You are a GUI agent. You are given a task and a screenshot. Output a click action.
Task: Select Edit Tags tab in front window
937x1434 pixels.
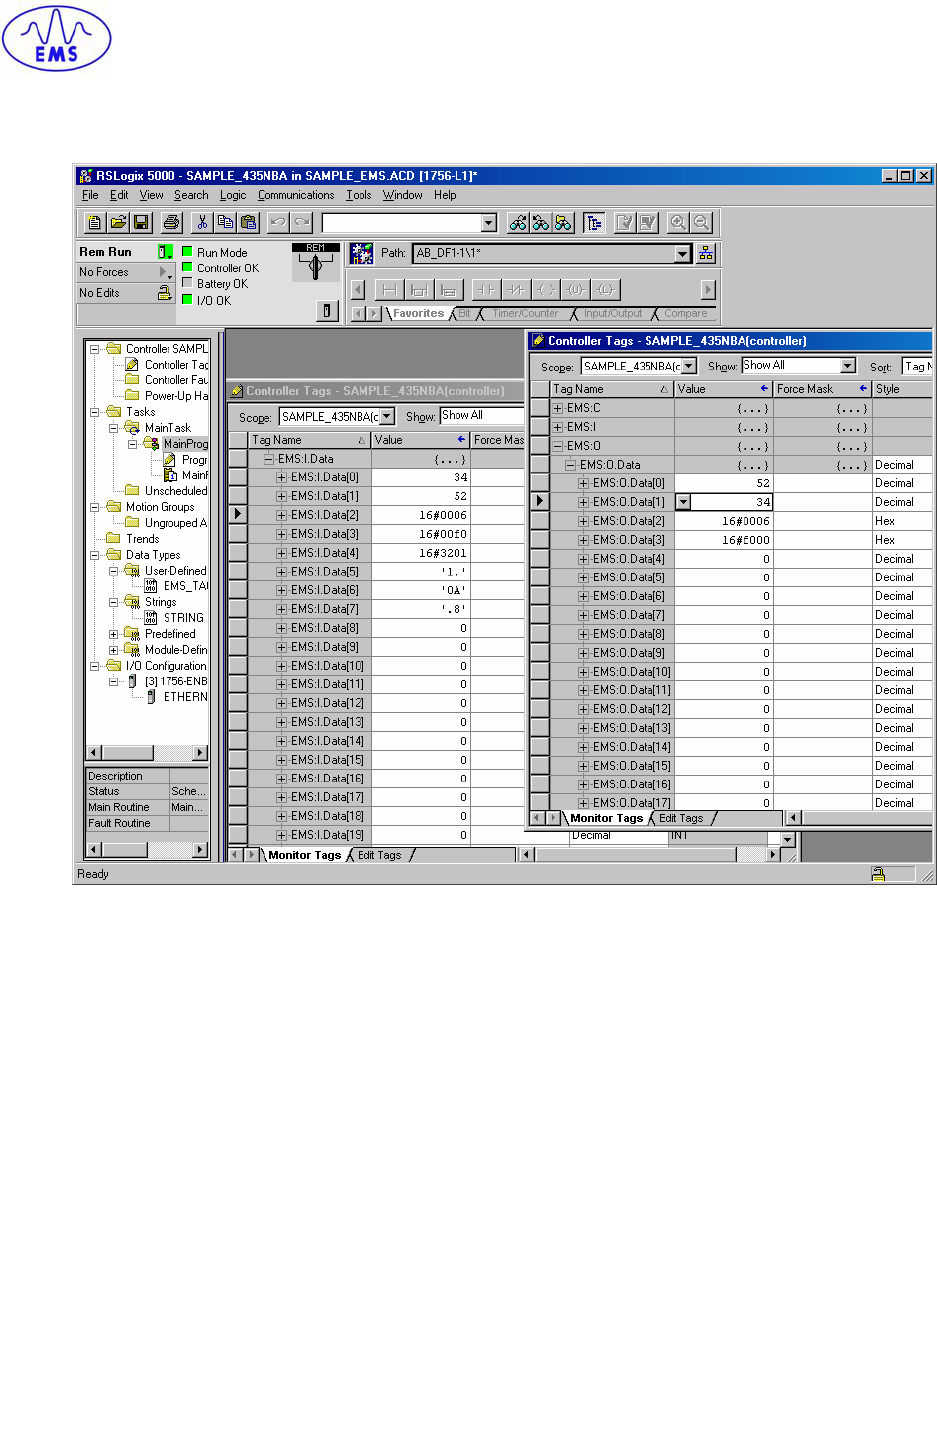point(681,818)
